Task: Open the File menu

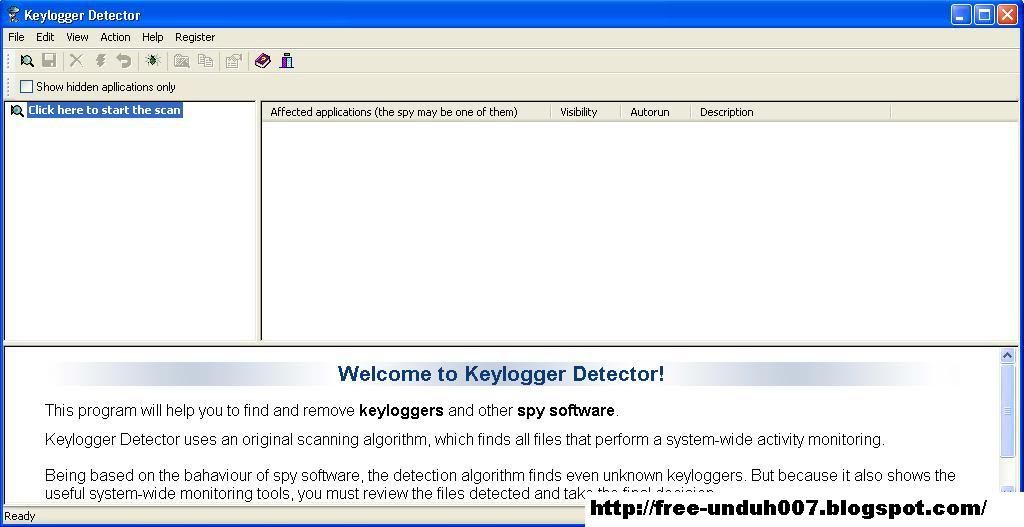Action: (16, 37)
